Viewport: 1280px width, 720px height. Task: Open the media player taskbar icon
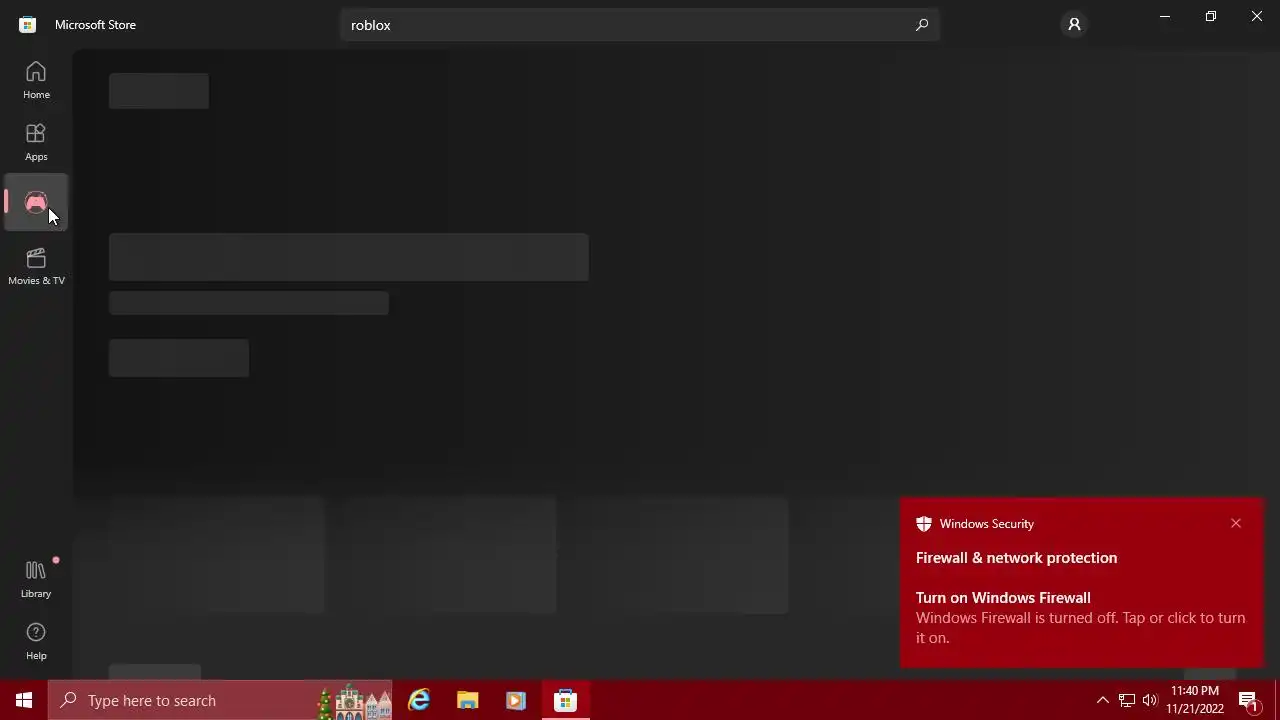[x=516, y=700]
